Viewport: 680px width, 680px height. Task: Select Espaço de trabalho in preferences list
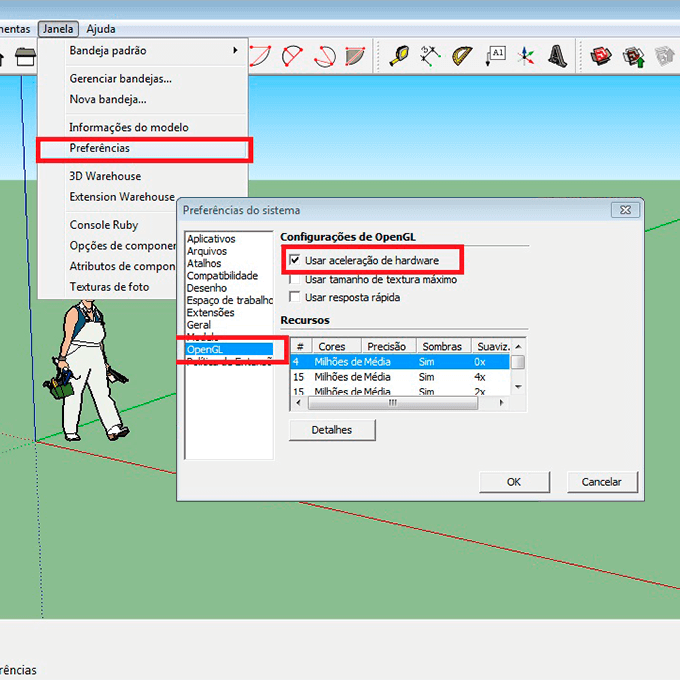229,300
